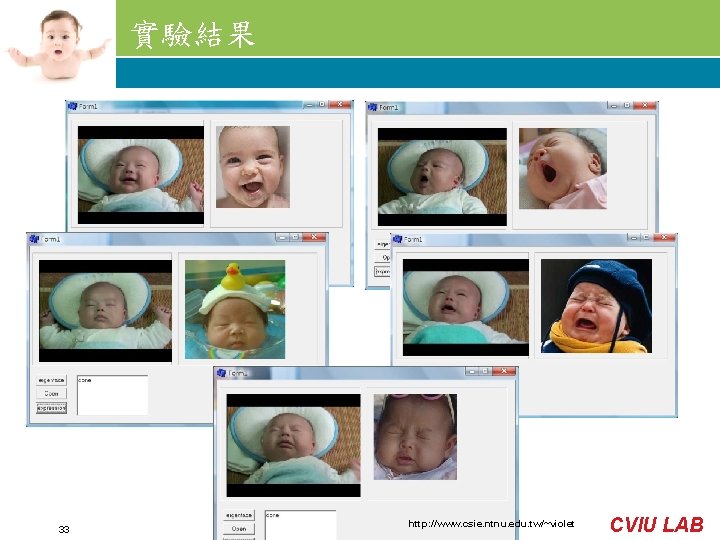This screenshot has width=720, height=540.
Task: Click the Form1 app icon of the bottom window
Action: point(221,373)
